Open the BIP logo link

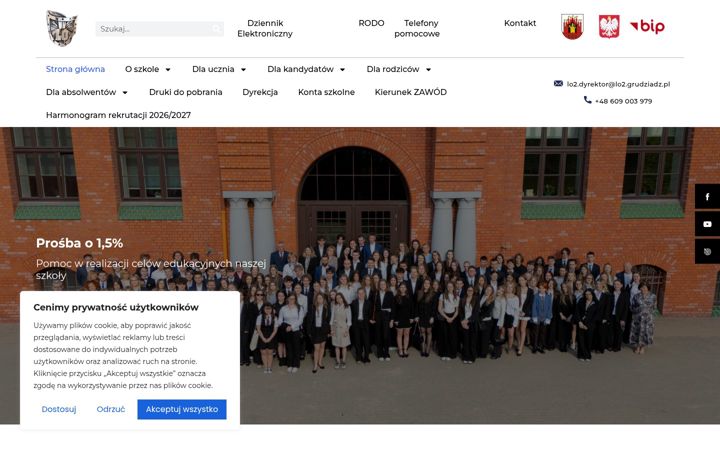[647, 27]
